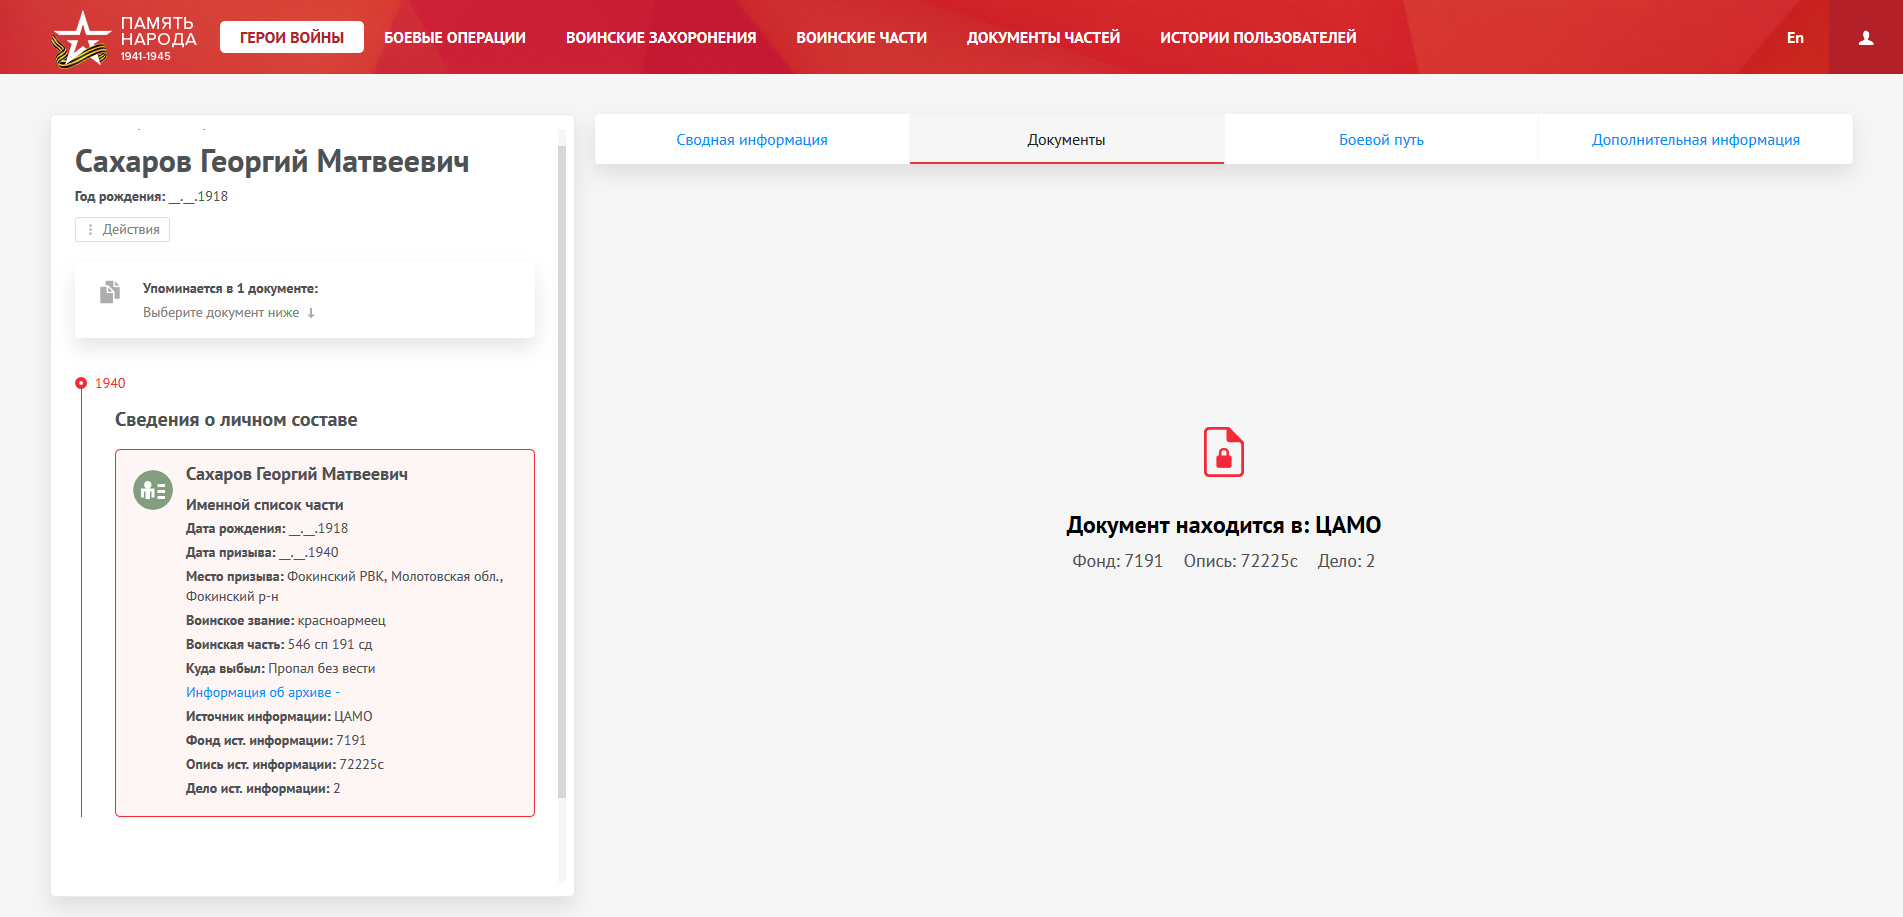The height and width of the screenshot is (917, 1903).
Task: Click the locked document icon
Action: coord(1223,452)
